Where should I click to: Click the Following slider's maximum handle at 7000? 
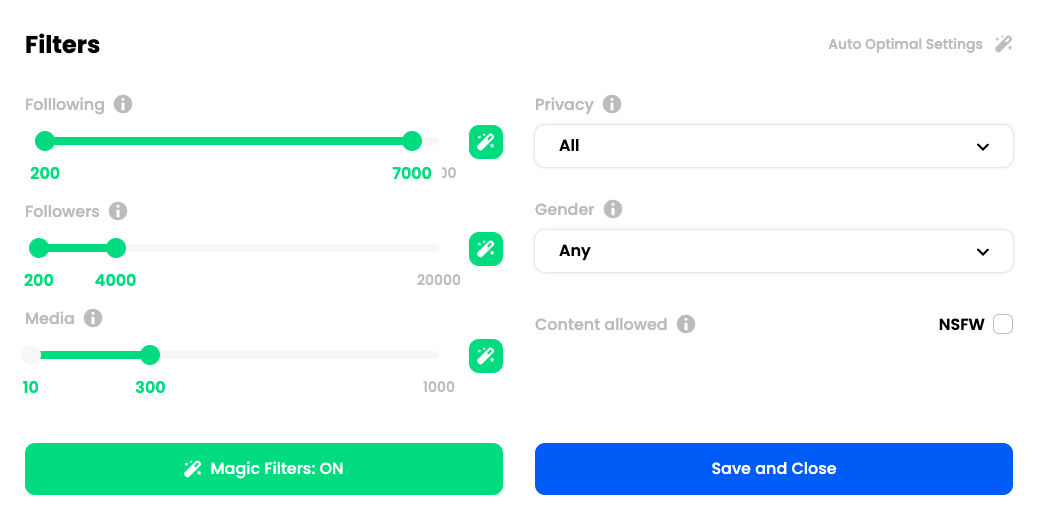point(412,141)
